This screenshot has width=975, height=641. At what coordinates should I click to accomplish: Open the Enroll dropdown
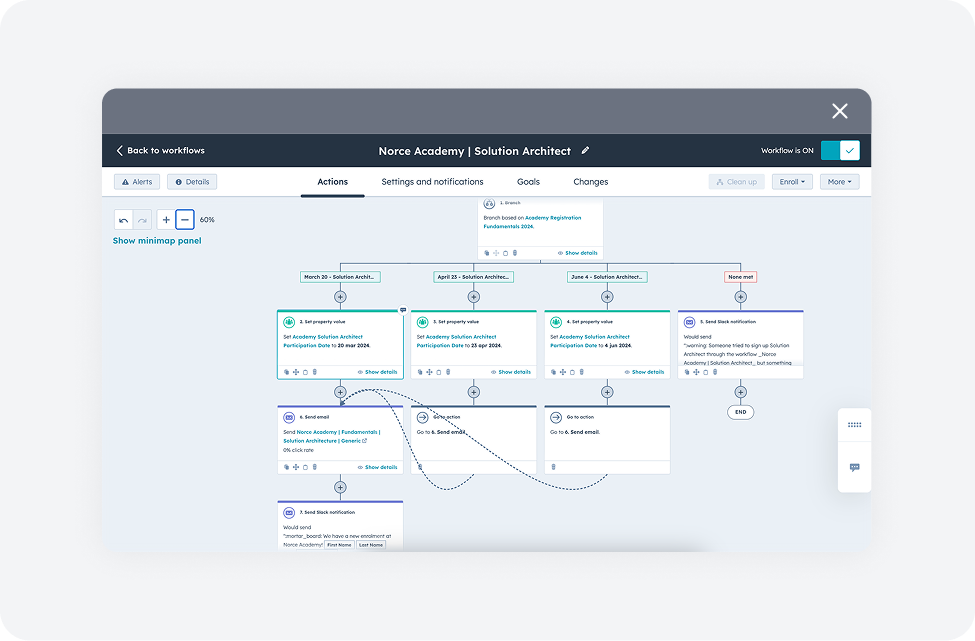coord(792,182)
